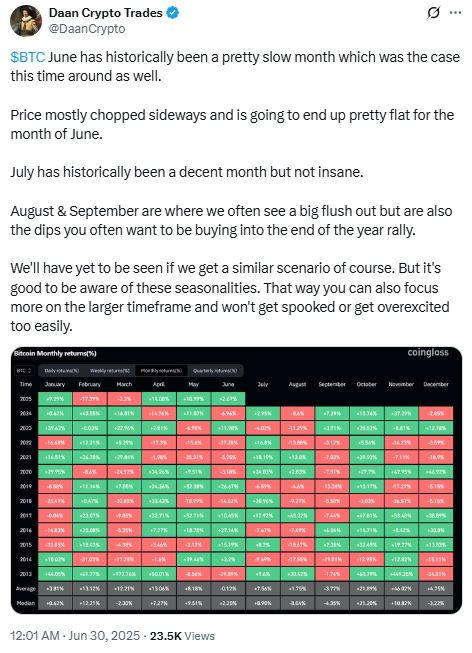Open the three-dot more options menu
Image resolution: width=472 pixels, height=653 pixels.
(x=455, y=13)
